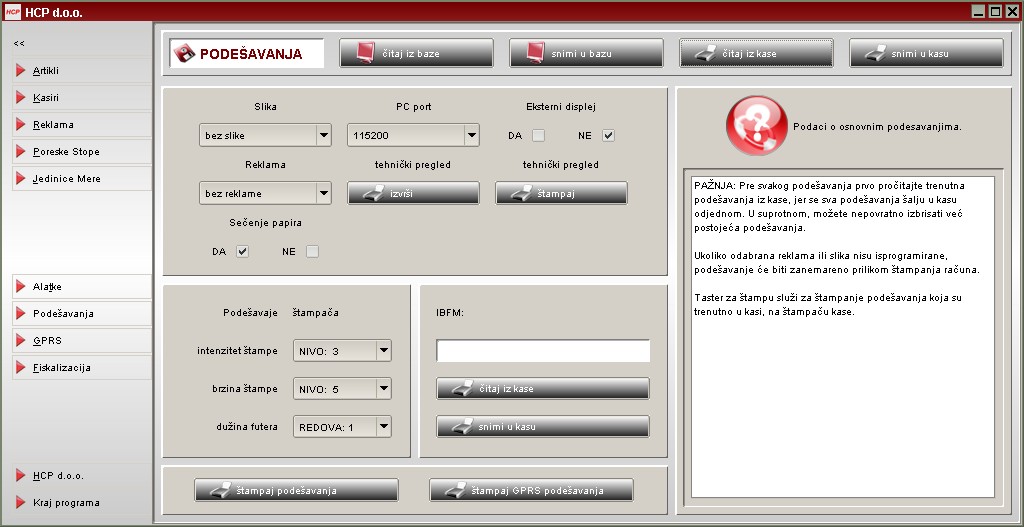Click the red arrow icon beside GPRS
This screenshot has height=527, width=1024.
pos(20,341)
